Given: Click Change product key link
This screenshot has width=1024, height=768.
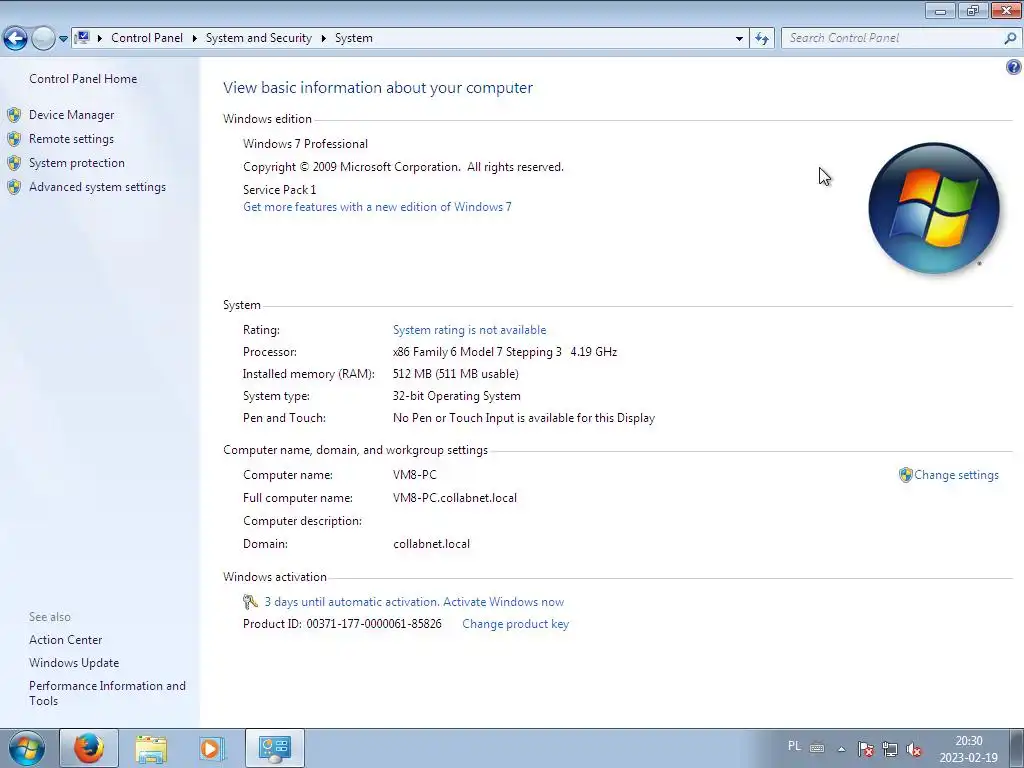Looking at the screenshot, I should pyautogui.click(x=516, y=624).
